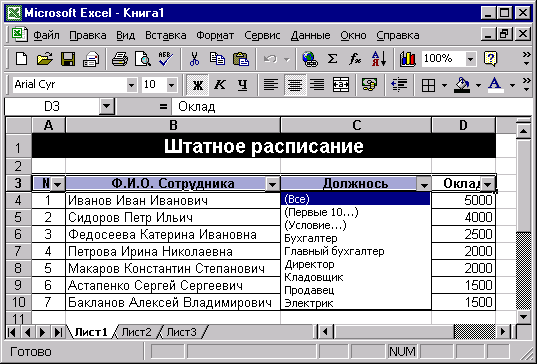Toggle bold Ж formatting
This screenshot has width=537, height=364.
[x=198, y=85]
